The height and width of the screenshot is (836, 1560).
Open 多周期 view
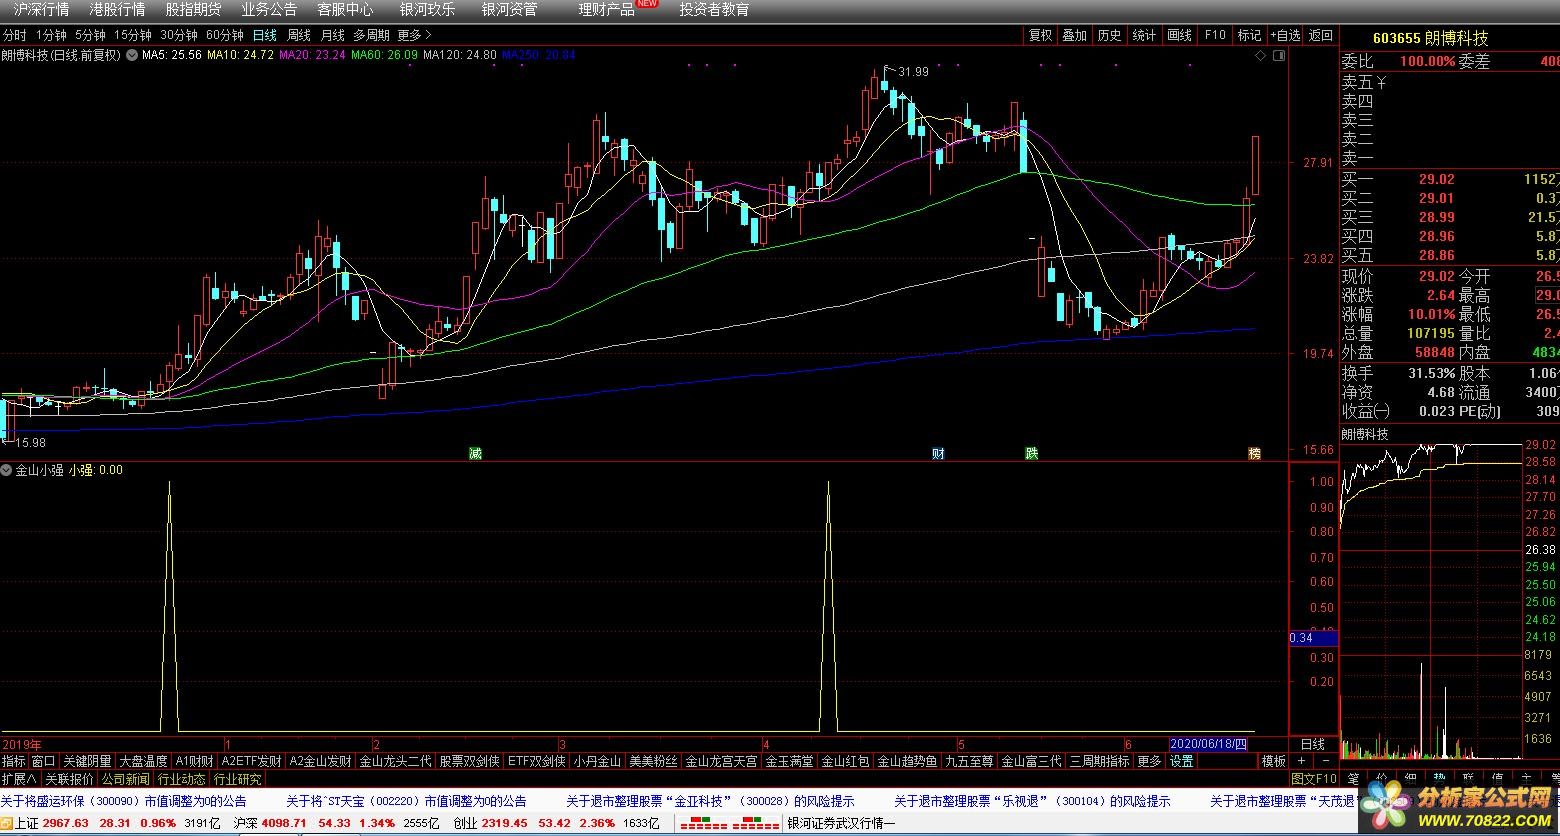coord(371,35)
